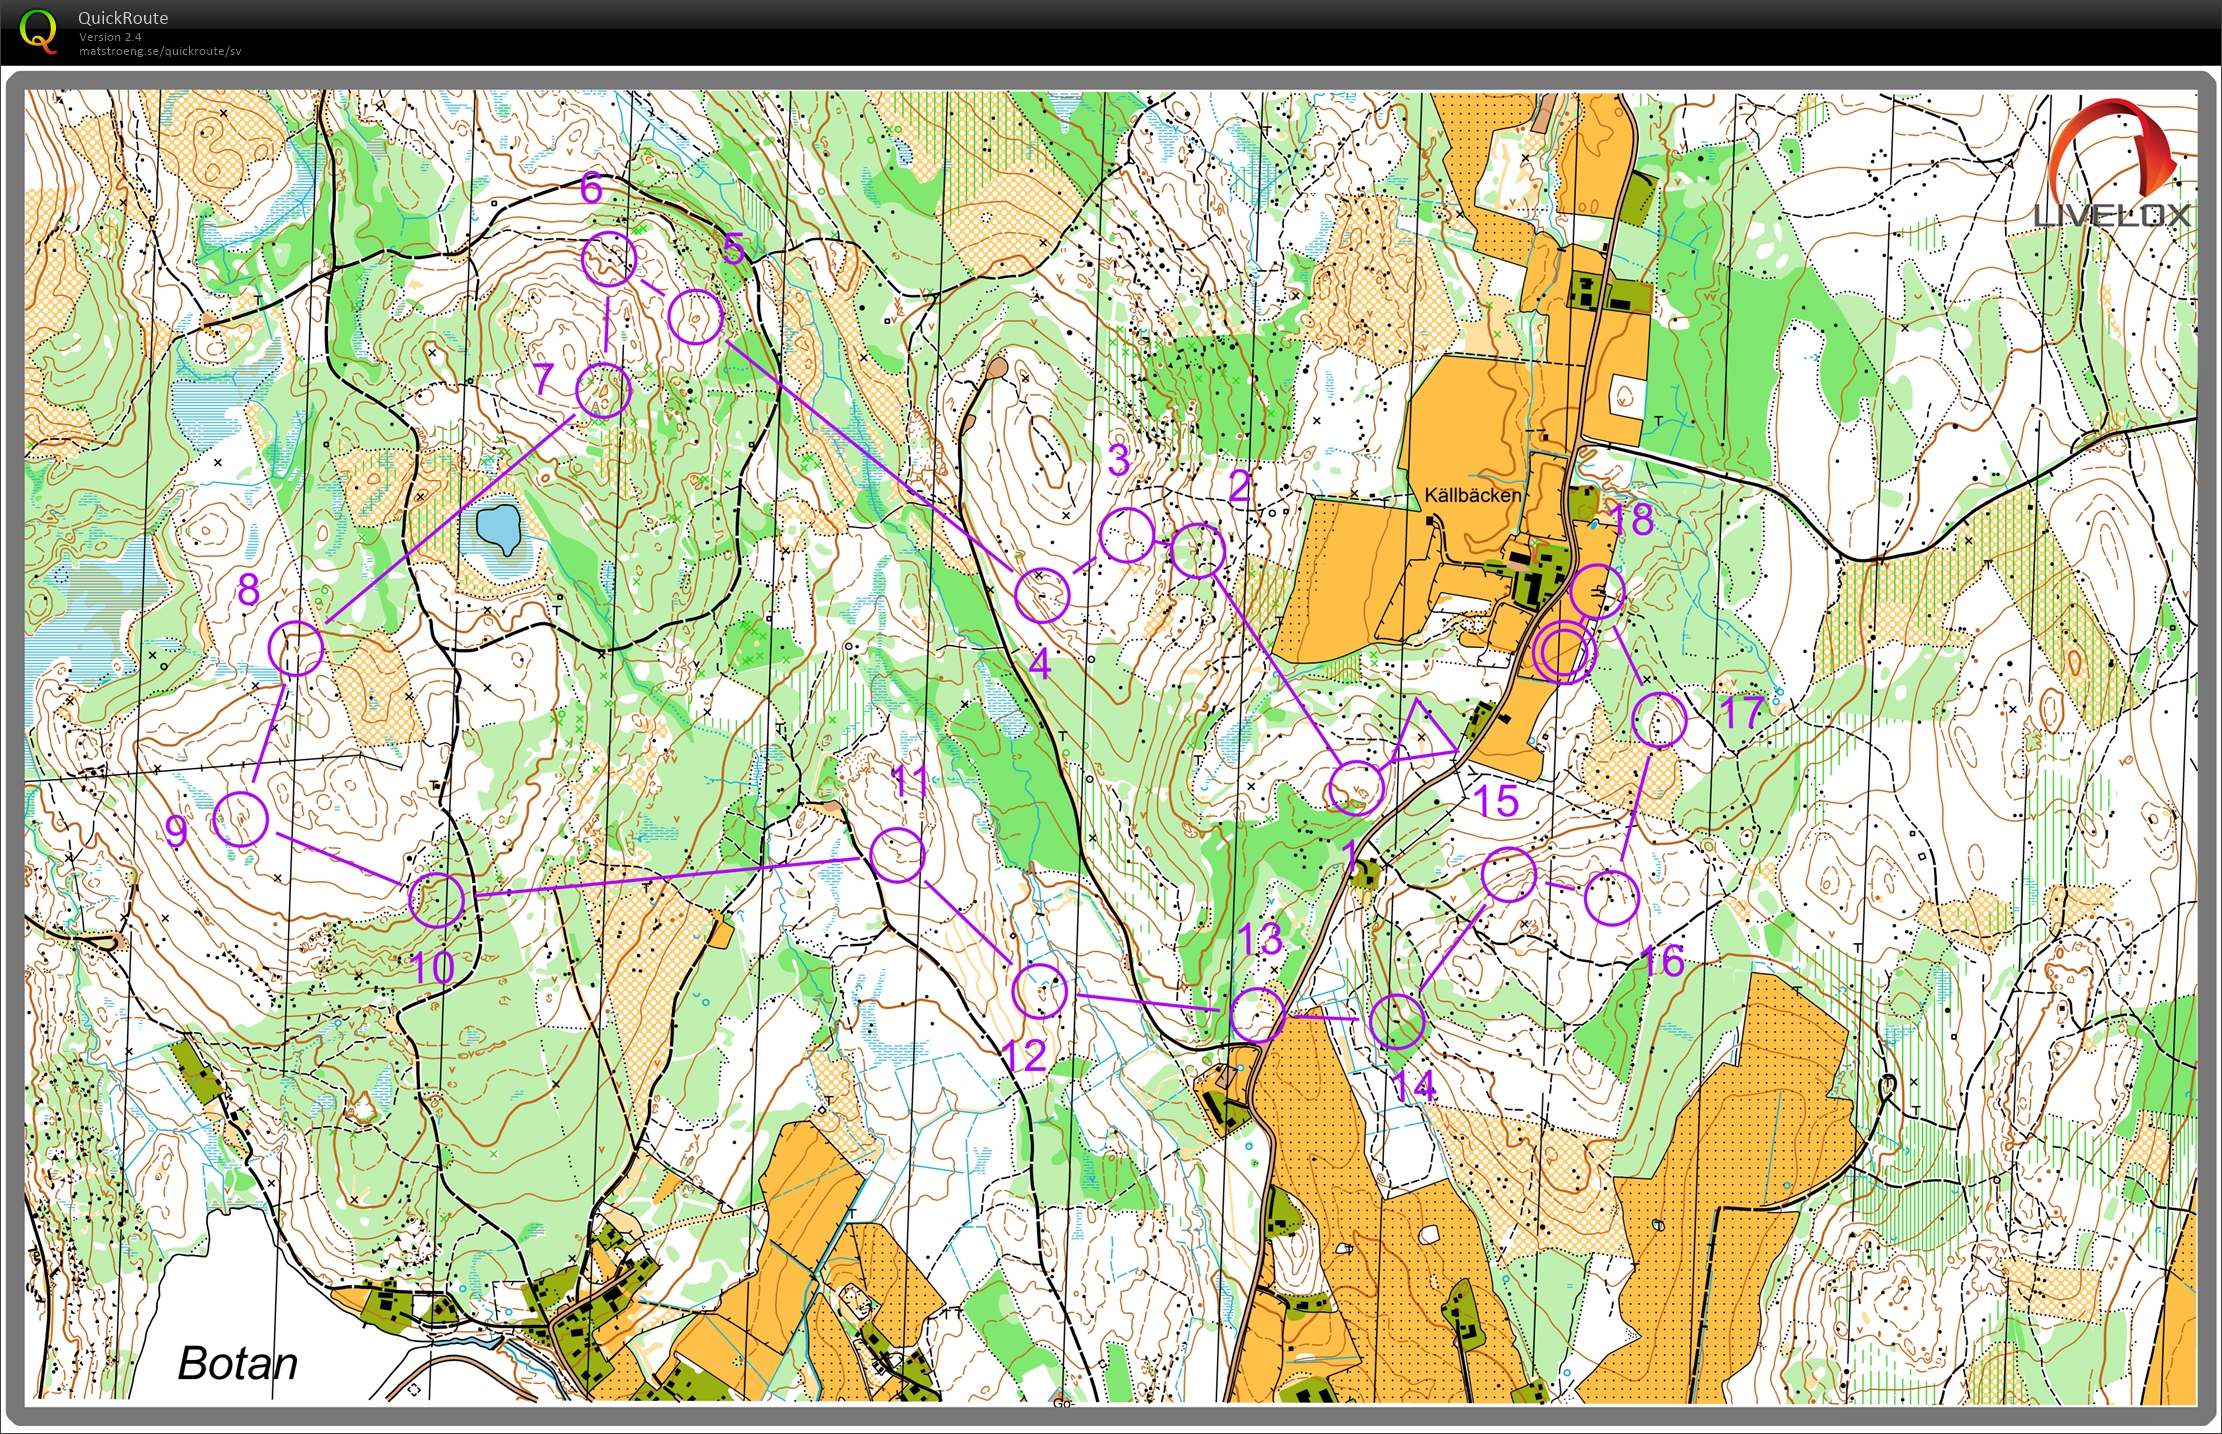This screenshot has height=1434, width=2222.
Task: Click control circle 4
Action: click(x=1042, y=595)
